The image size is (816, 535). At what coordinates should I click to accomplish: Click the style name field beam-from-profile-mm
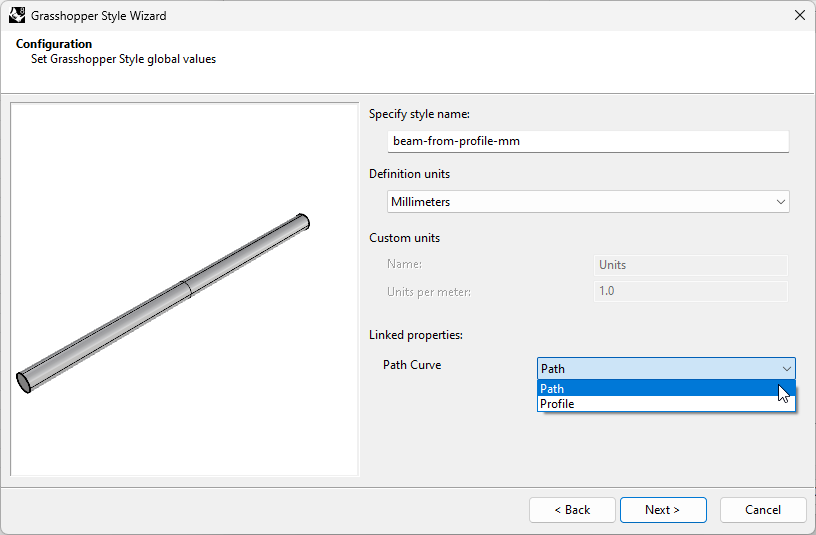[588, 142]
